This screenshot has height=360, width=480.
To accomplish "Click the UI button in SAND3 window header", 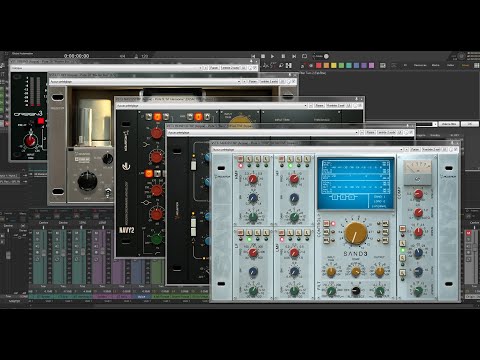I will point(443,149).
